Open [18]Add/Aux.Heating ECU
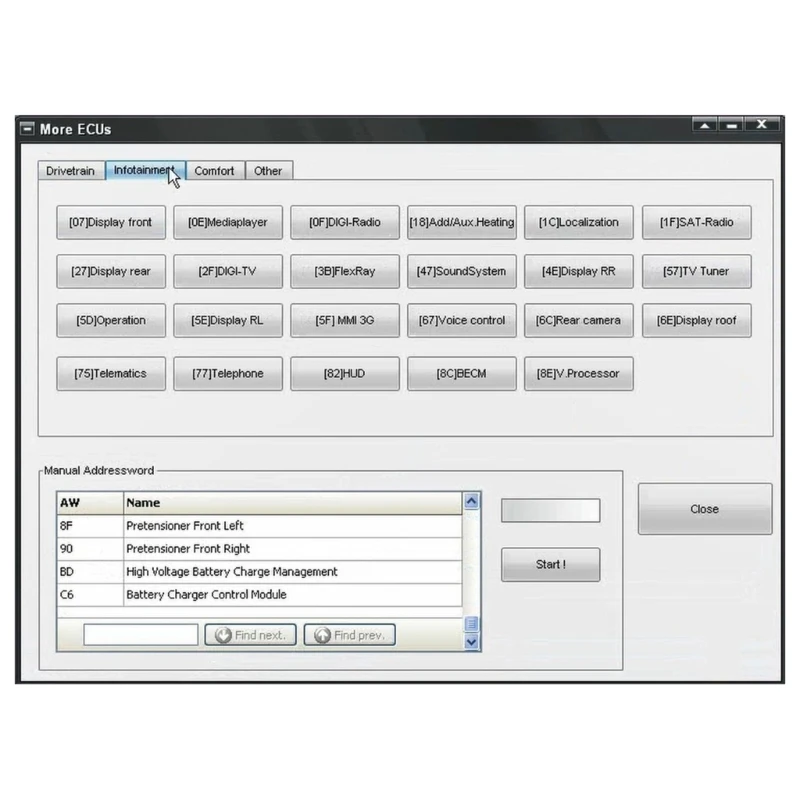 tap(462, 222)
